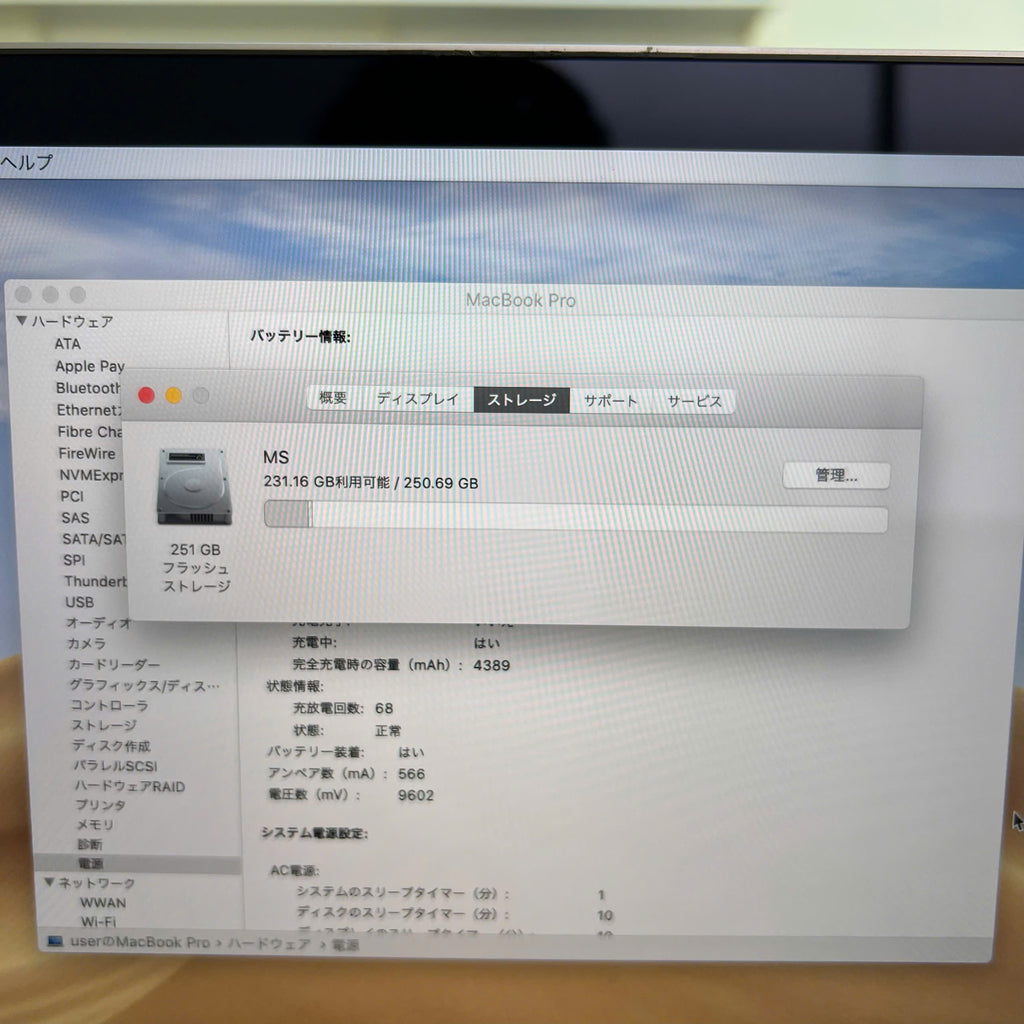The height and width of the screenshot is (1024, 1024).
Task: Click the computer icon in path bar
Action: tap(56, 941)
